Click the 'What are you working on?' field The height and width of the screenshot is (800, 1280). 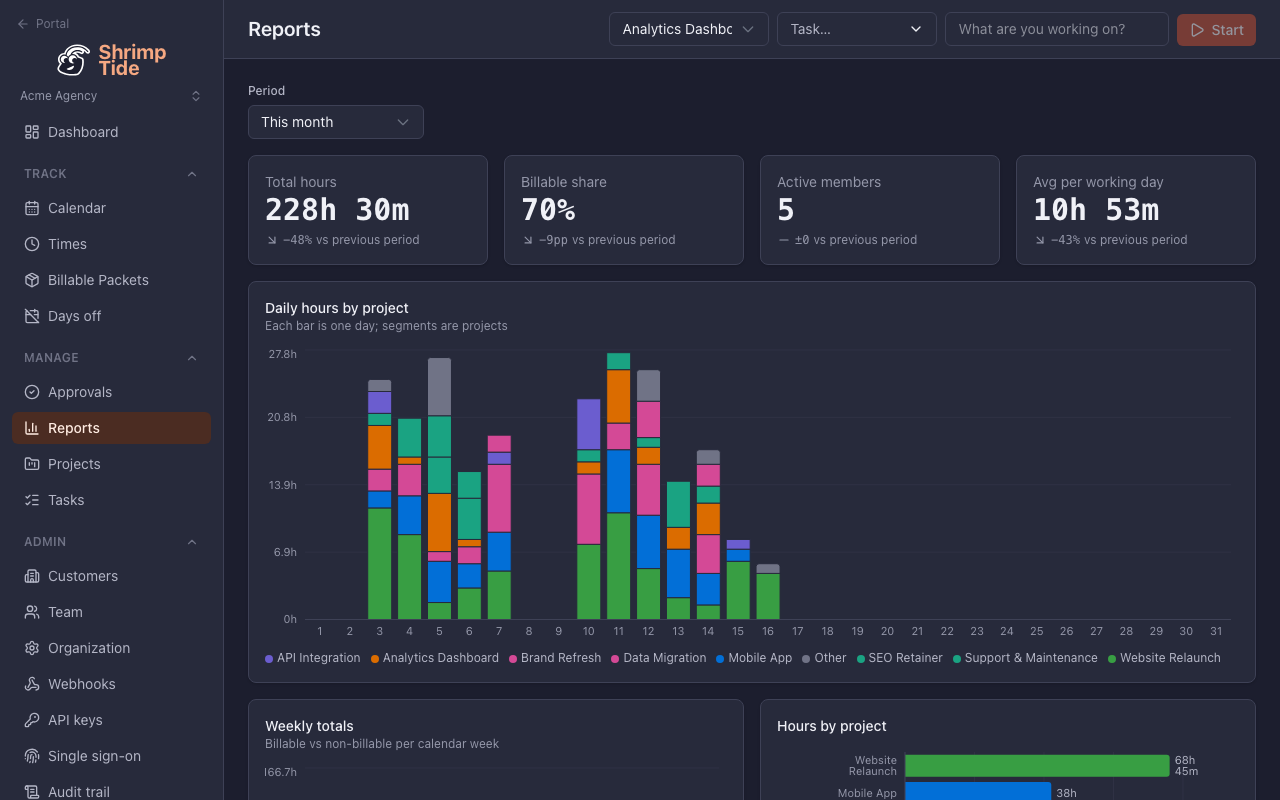click(1057, 29)
